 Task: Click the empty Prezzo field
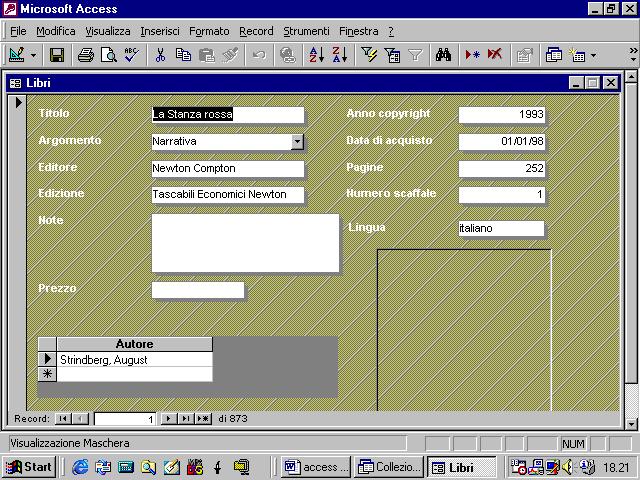pos(198,290)
